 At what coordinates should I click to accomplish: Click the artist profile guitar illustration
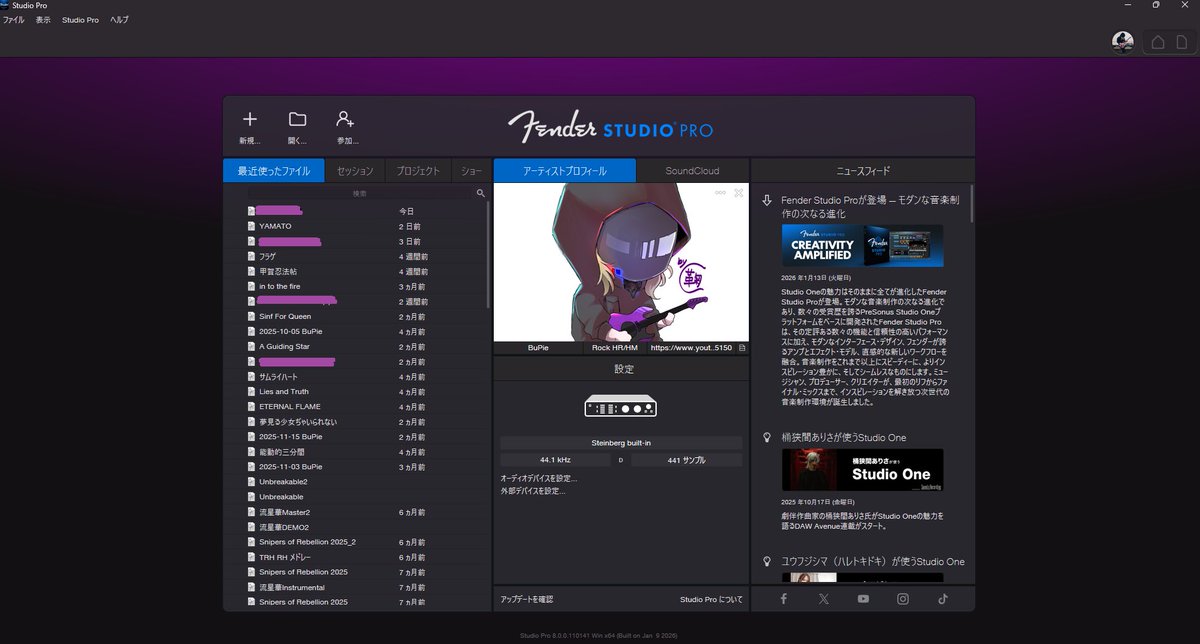tap(621, 263)
